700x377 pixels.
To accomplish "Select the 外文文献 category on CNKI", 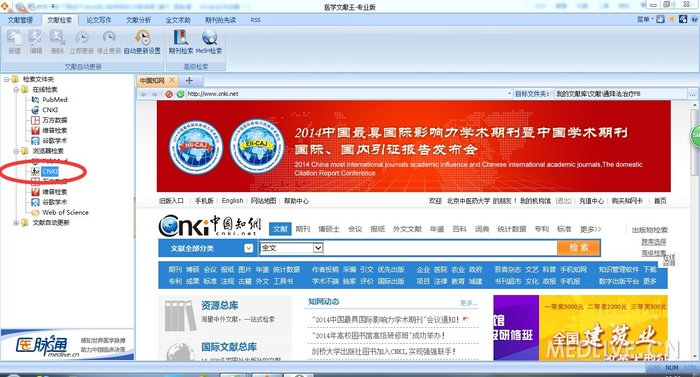I will (407, 229).
